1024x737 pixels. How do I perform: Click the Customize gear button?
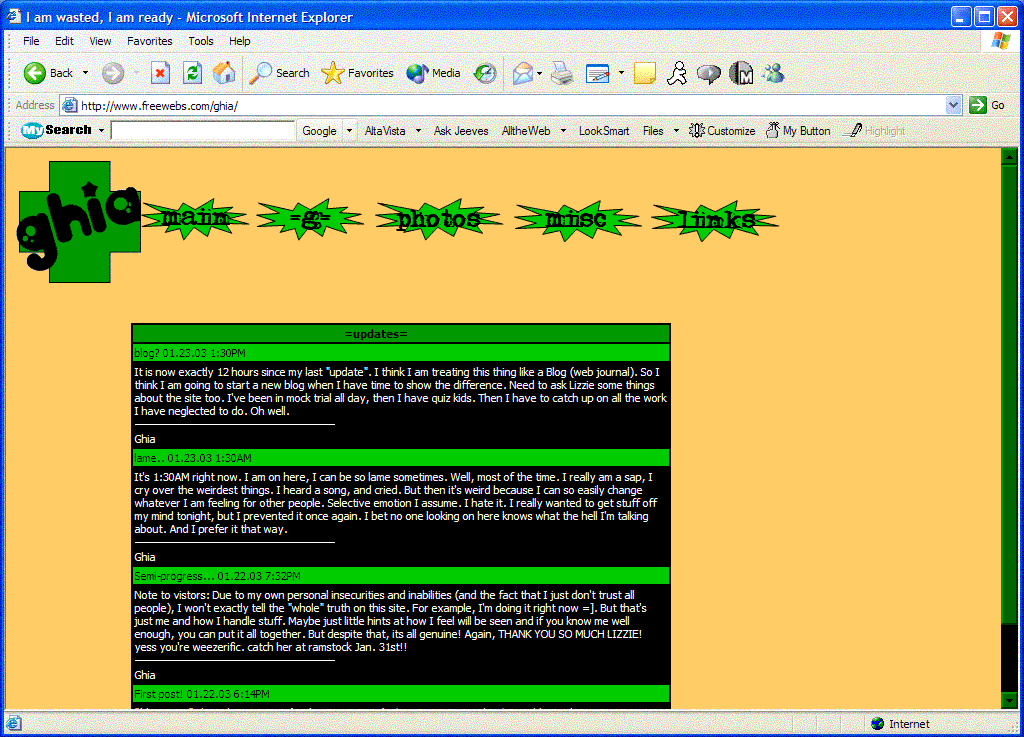(722, 131)
